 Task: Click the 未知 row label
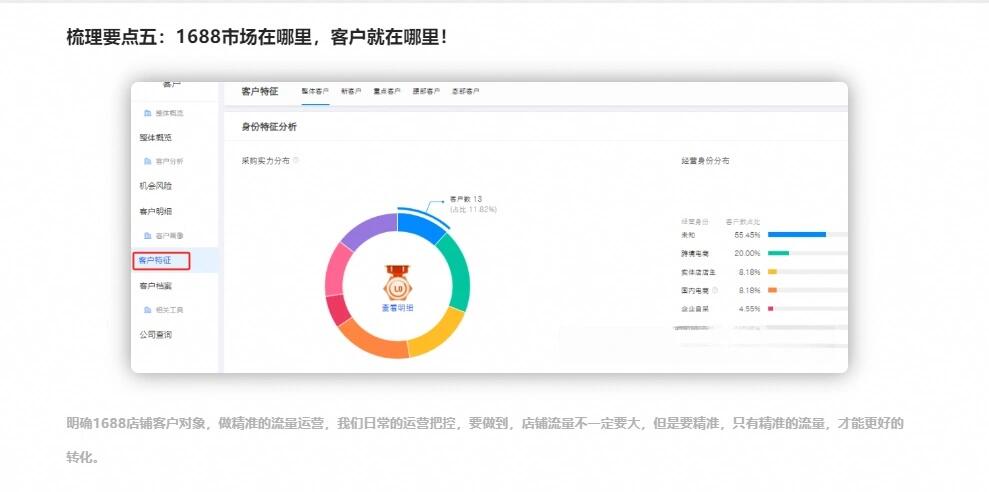(x=688, y=235)
